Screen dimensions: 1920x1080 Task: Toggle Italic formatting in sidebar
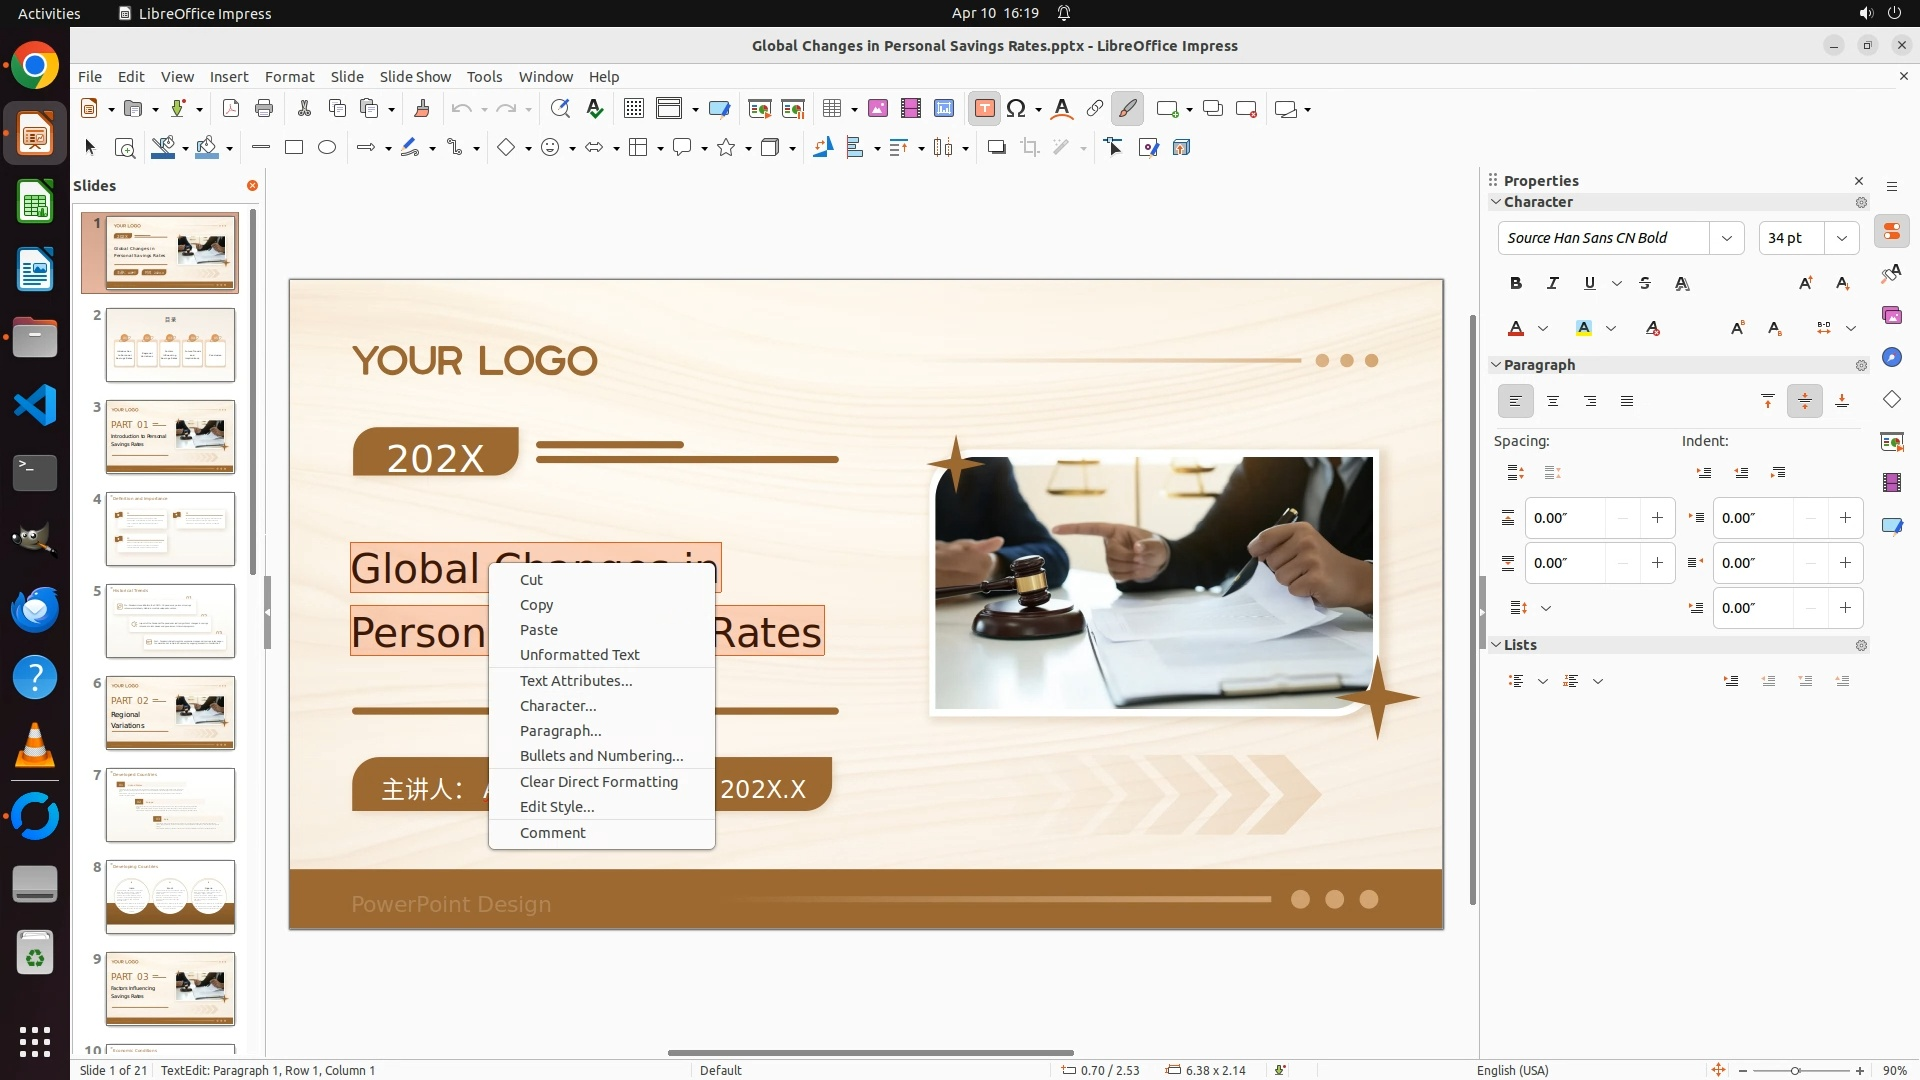1553,284
